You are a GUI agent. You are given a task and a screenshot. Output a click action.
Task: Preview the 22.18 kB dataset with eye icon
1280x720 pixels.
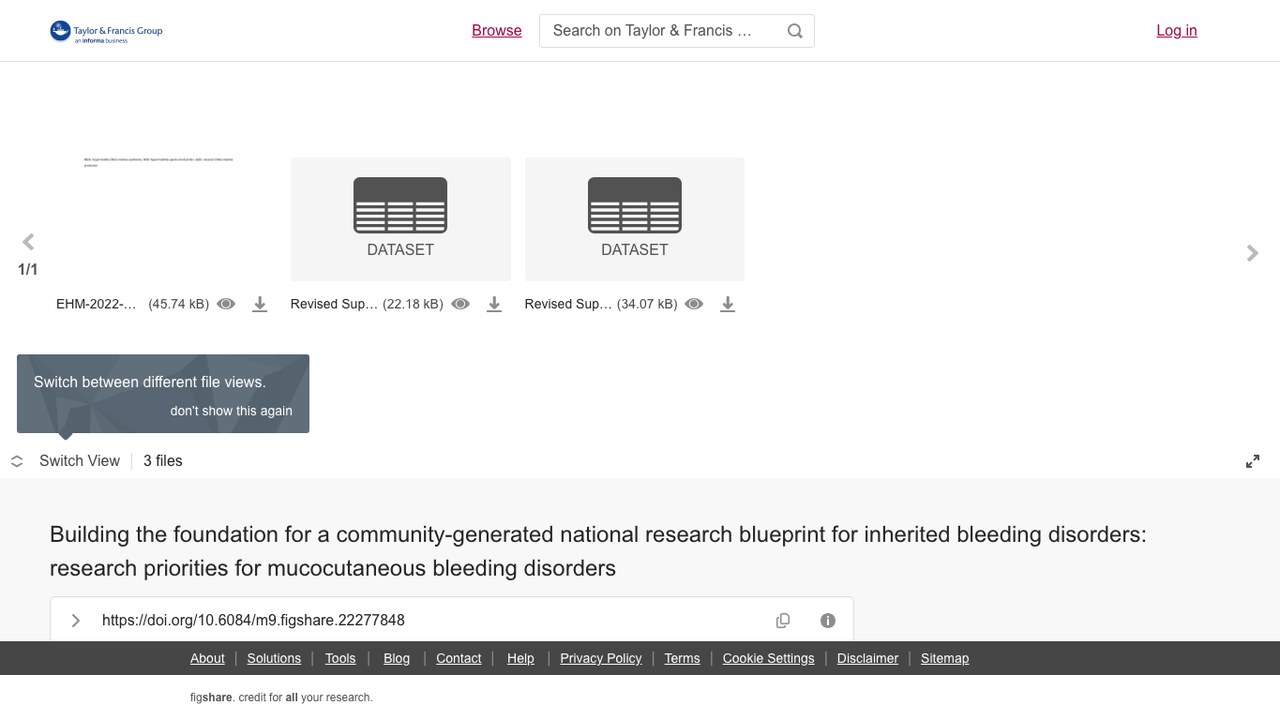pyautogui.click(x=461, y=304)
